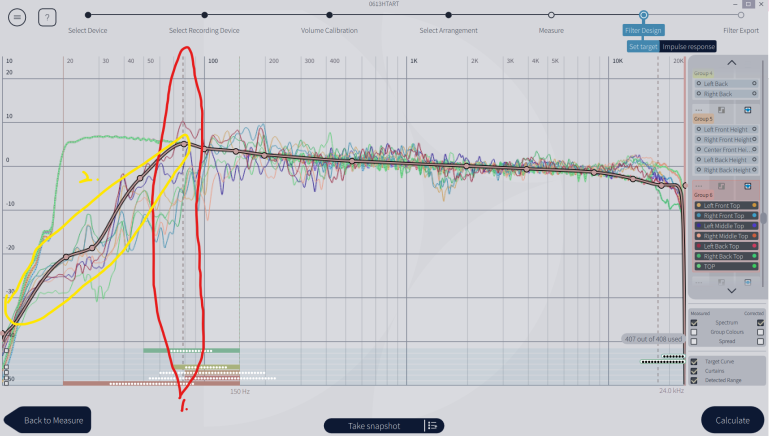This screenshot has width=769, height=436.
Task: Toggle the Detected Range checkbox
Action: pyautogui.click(x=696, y=381)
